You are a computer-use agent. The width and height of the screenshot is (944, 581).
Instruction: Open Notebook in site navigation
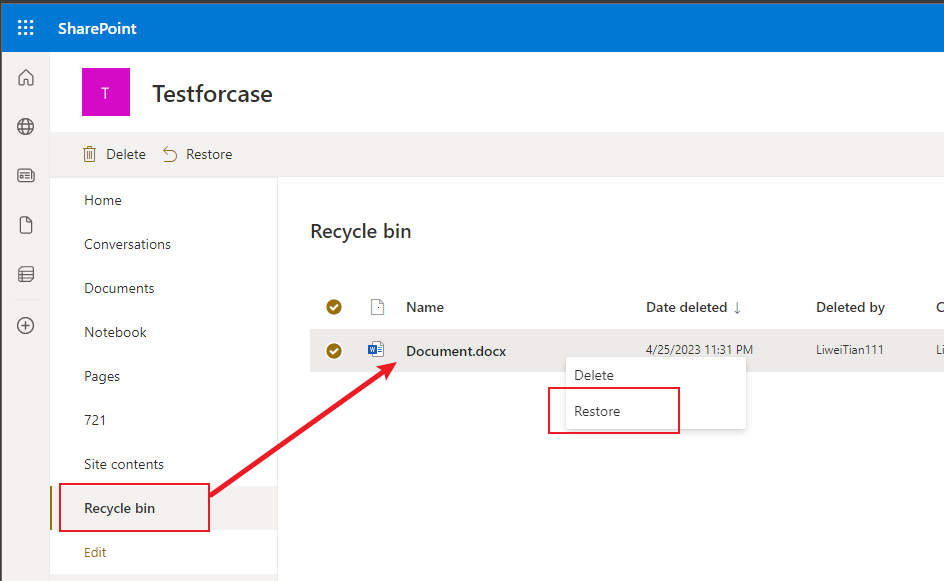tap(116, 332)
